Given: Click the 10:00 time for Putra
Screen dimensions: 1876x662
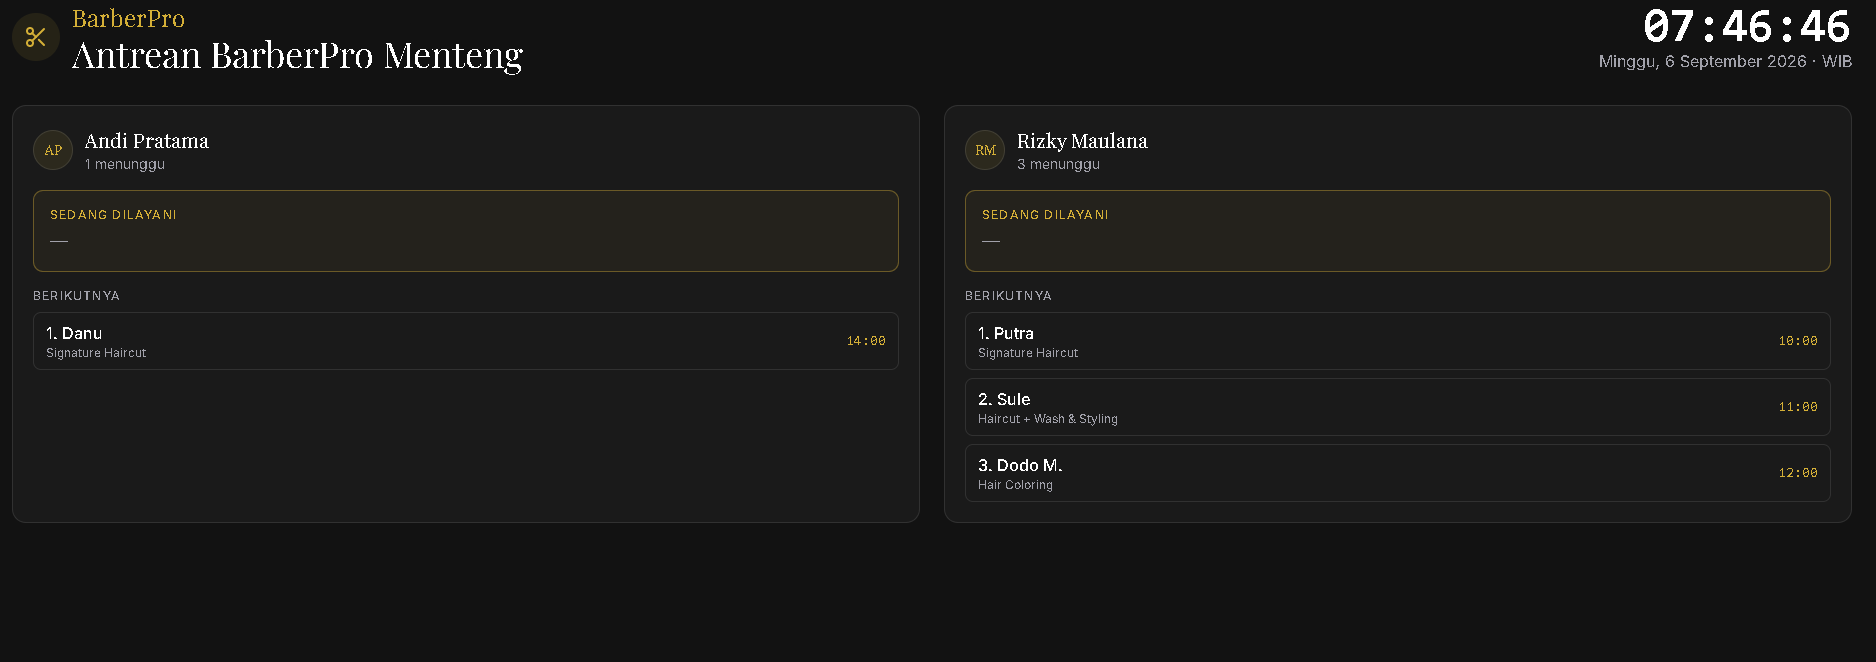Looking at the screenshot, I should coord(1798,341).
